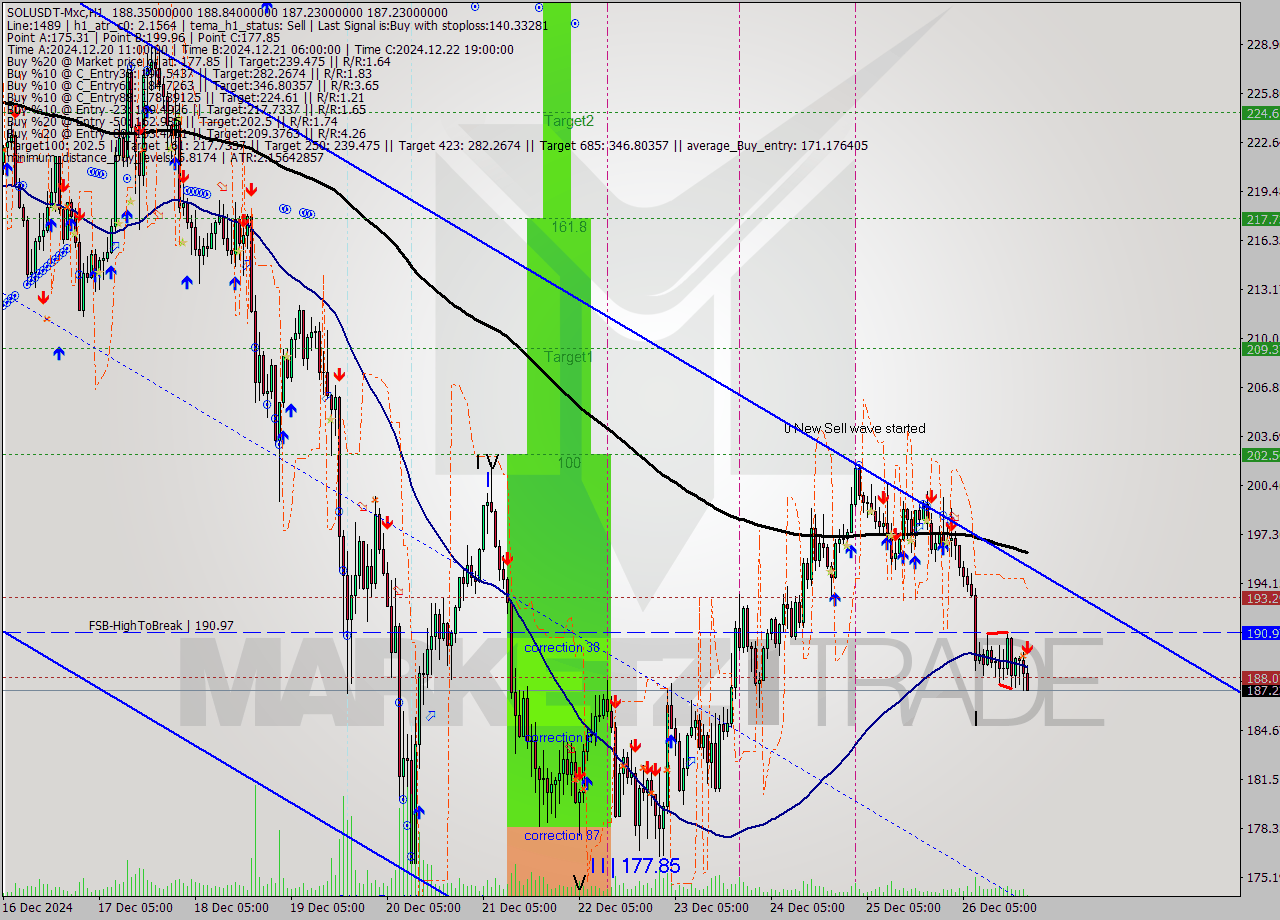Select the '100' Fibonacci level label

point(569,463)
